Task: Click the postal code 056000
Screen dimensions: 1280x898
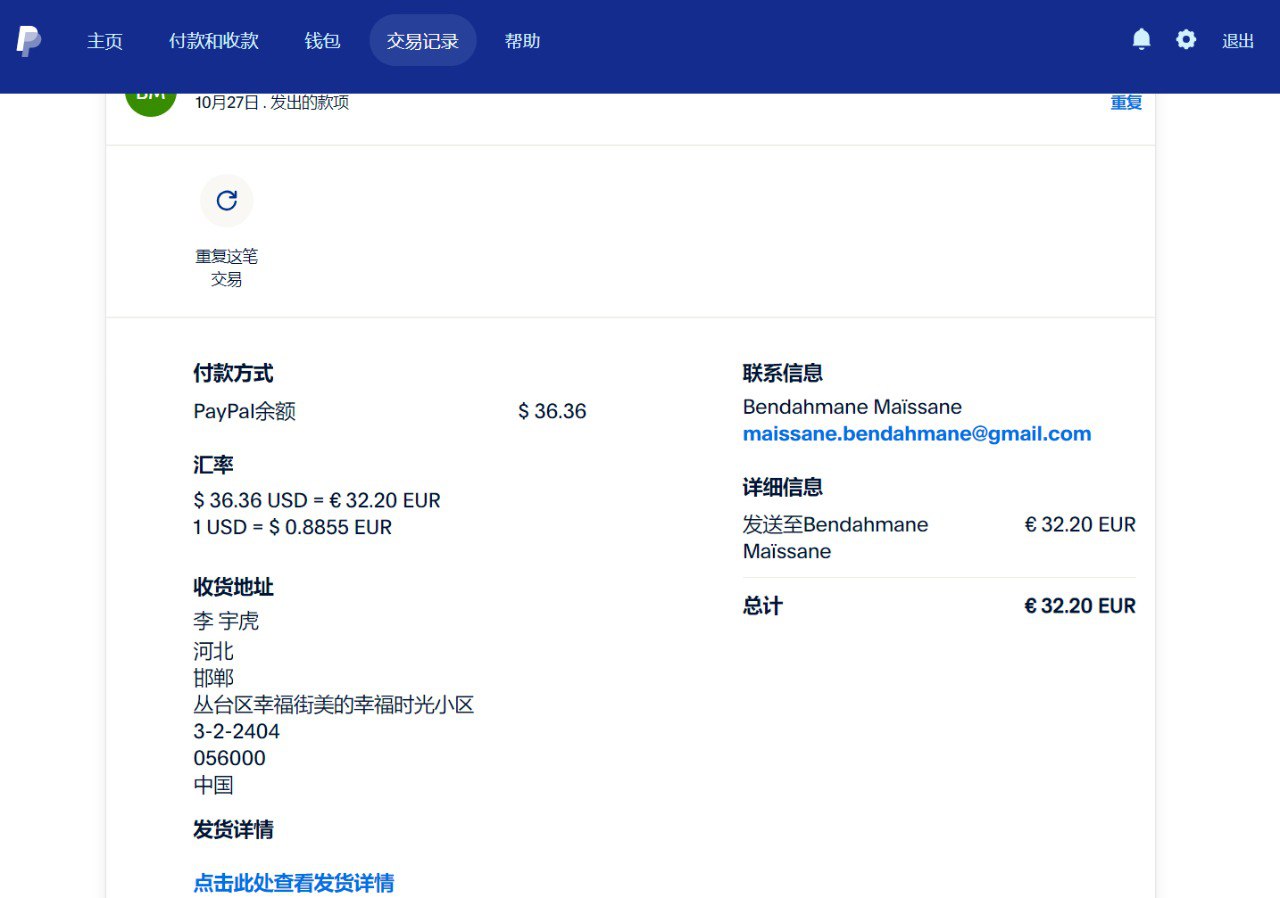Action: (x=229, y=758)
